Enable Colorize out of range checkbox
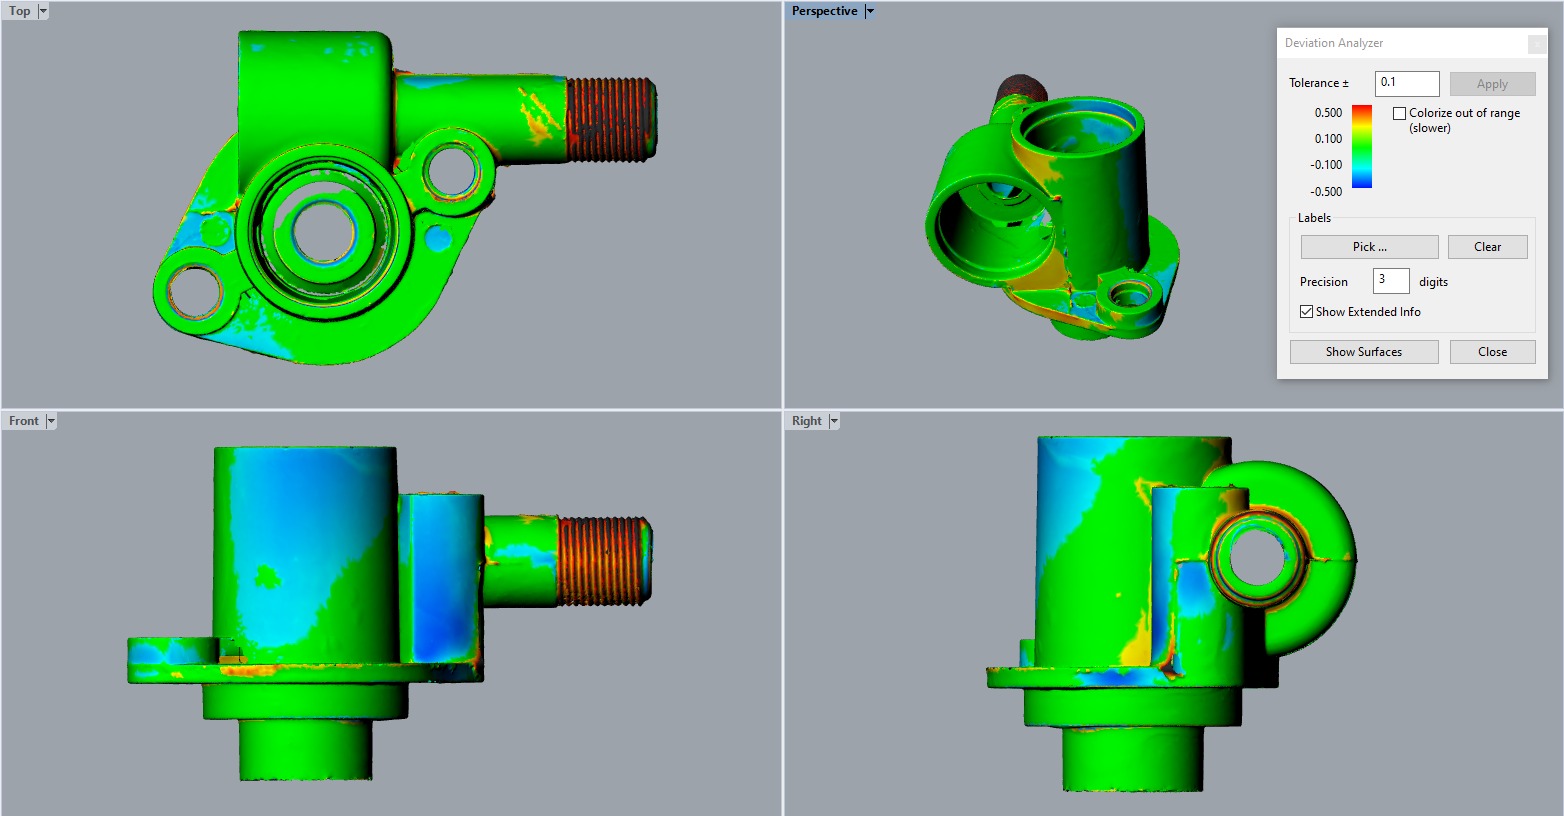 (x=1400, y=114)
